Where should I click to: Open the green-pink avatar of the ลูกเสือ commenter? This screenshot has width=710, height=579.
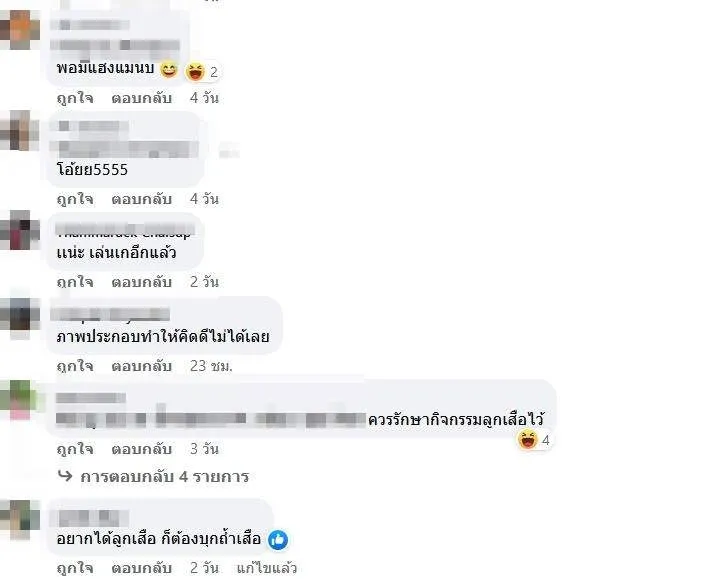click(x=18, y=401)
